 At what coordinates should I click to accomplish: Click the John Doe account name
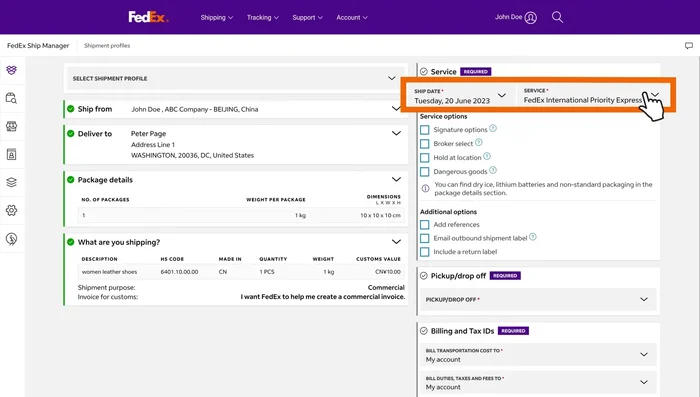[508, 17]
